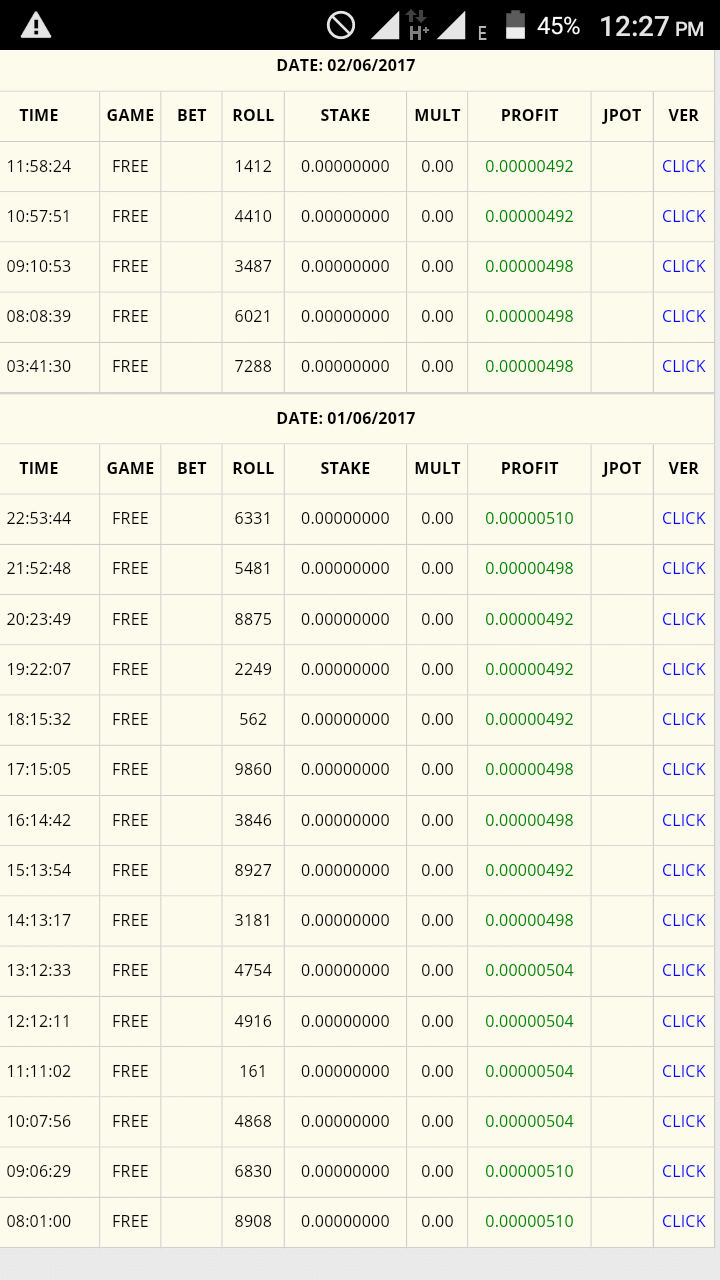Select the DATE: 02/06/2017 header

click(x=346, y=66)
